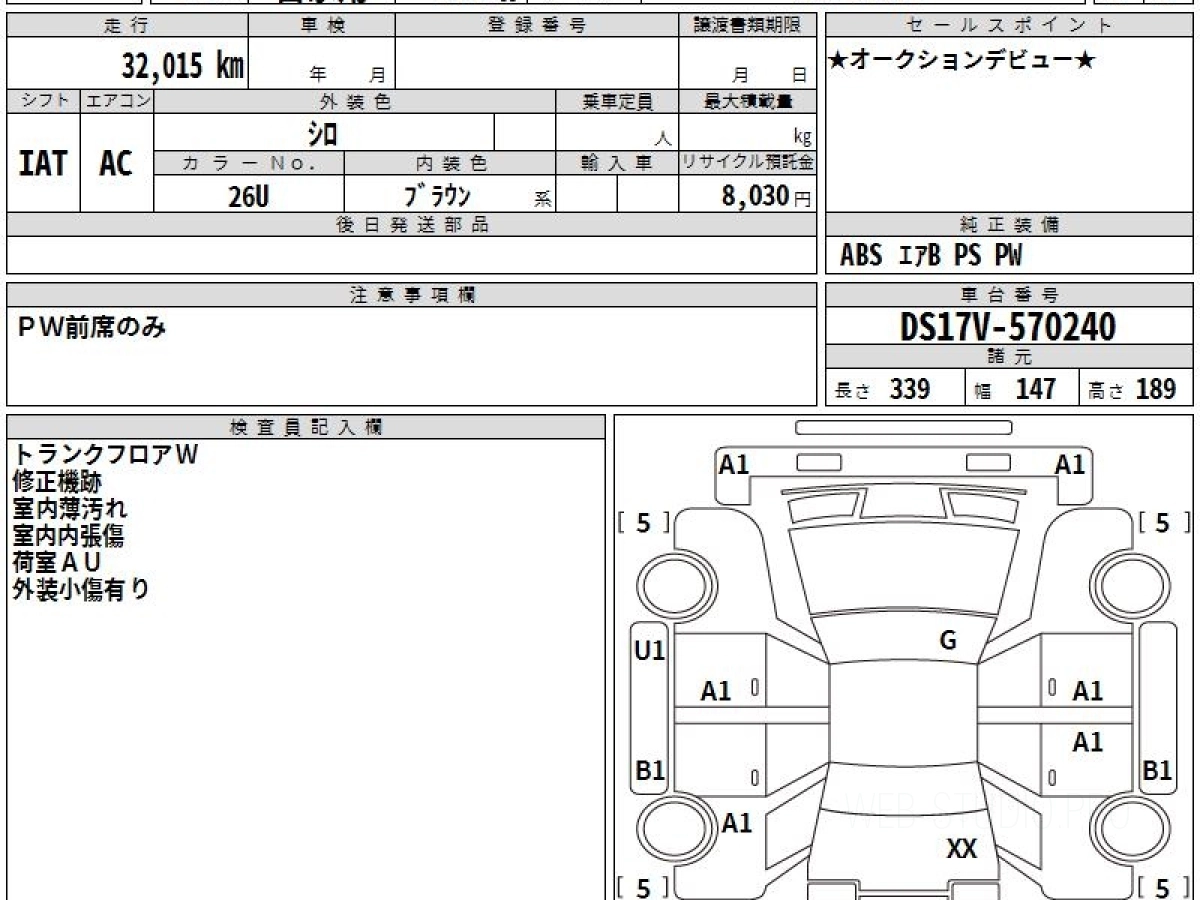
Task: Click the B1 mark on right side
Action: (x=1157, y=771)
